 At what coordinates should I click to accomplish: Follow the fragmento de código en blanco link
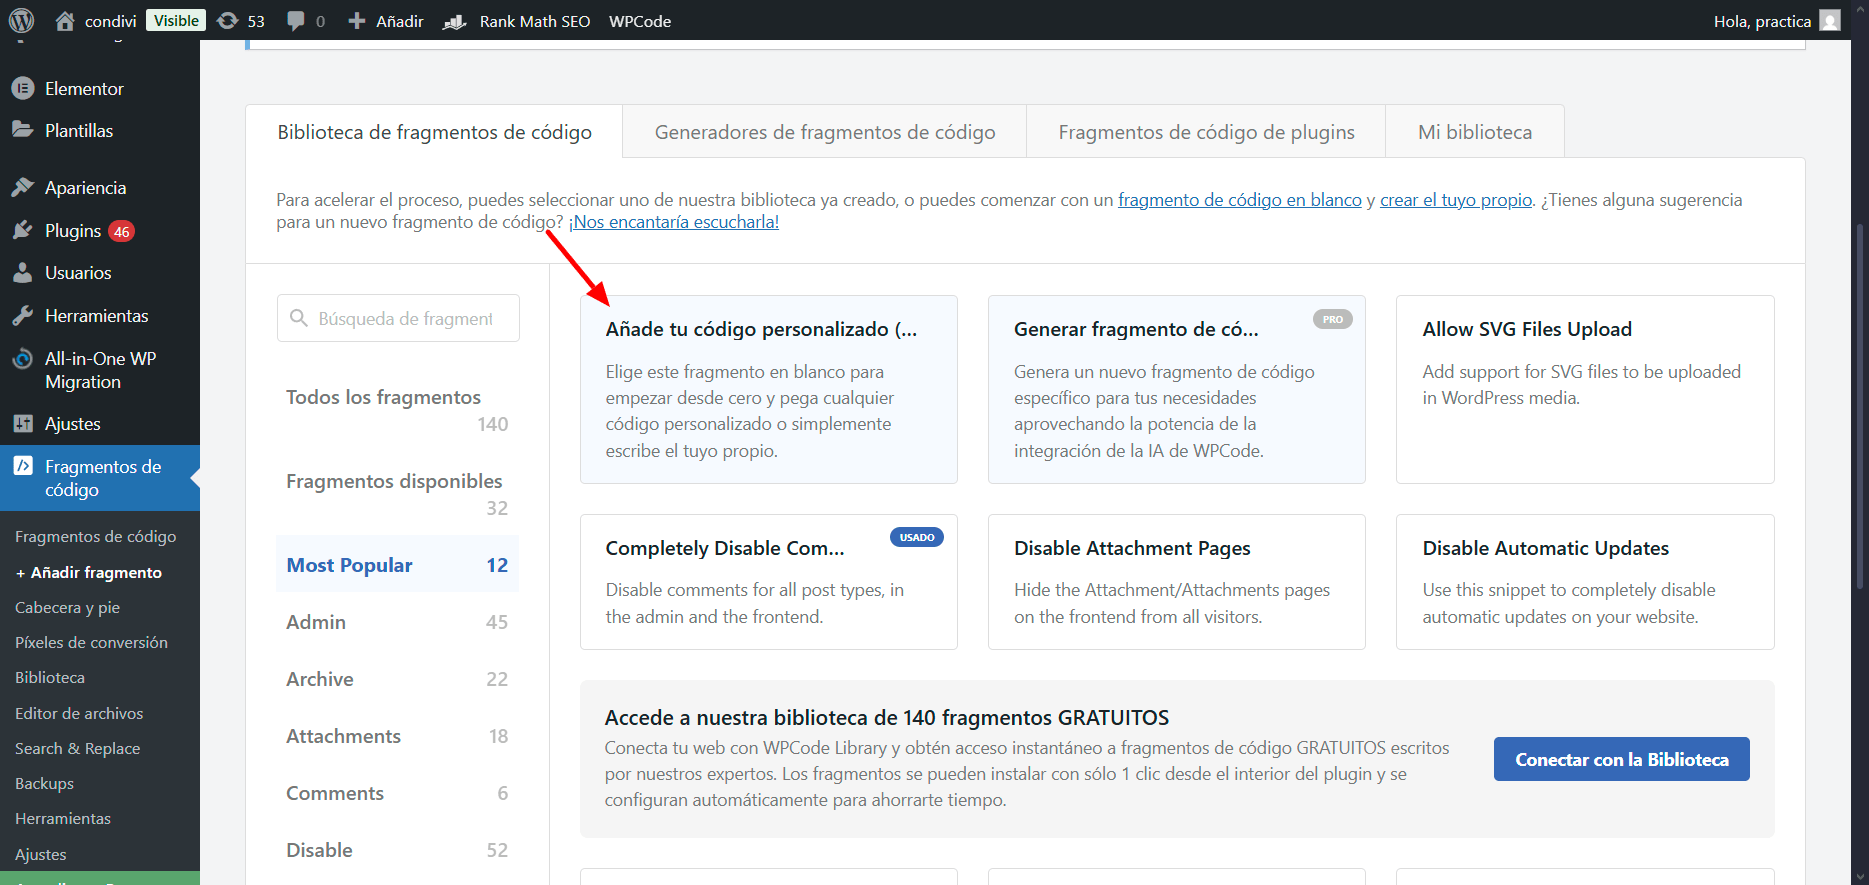pyautogui.click(x=1240, y=200)
